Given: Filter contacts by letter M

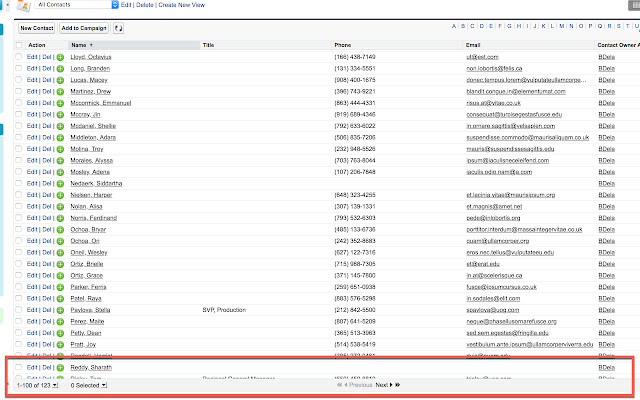Looking at the screenshot, I should 562,26.
